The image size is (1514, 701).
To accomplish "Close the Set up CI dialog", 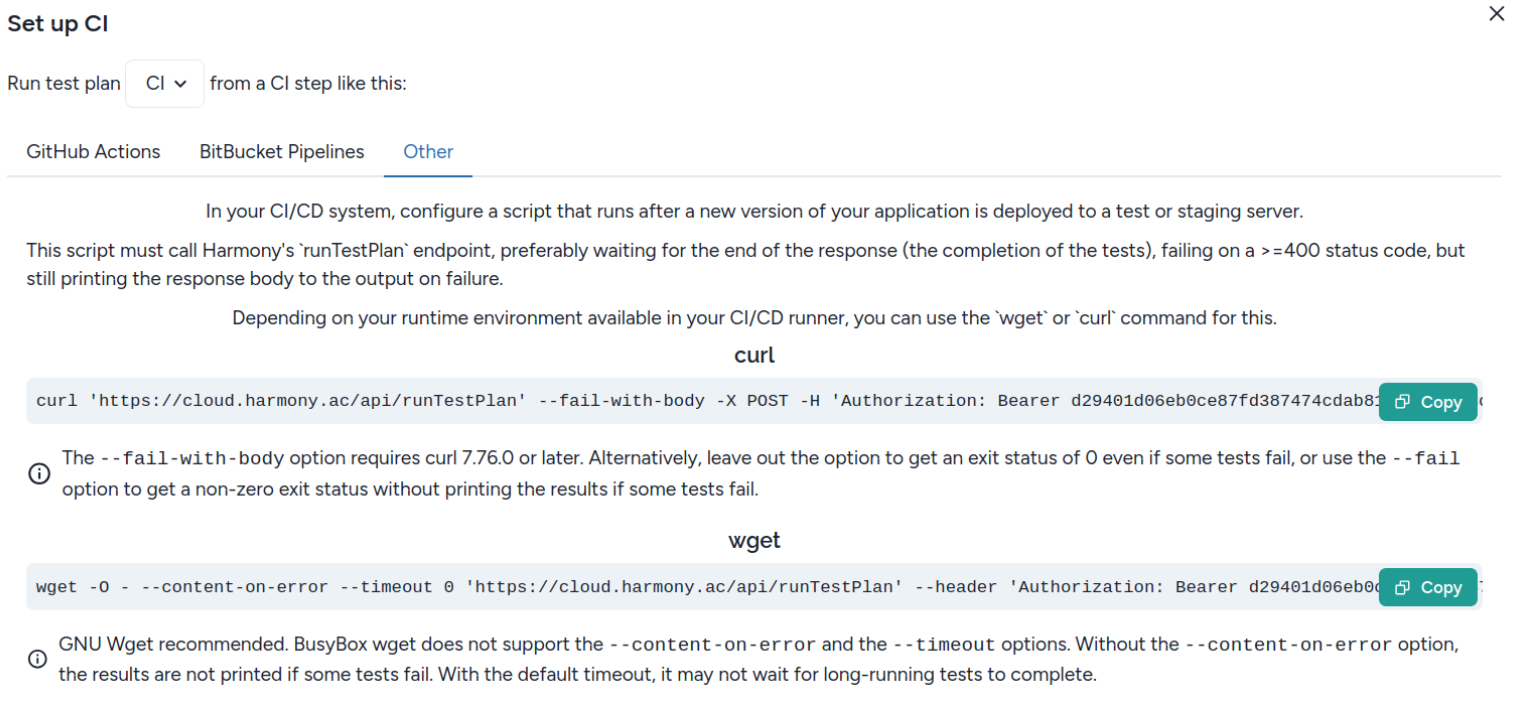I will (x=1496, y=14).
